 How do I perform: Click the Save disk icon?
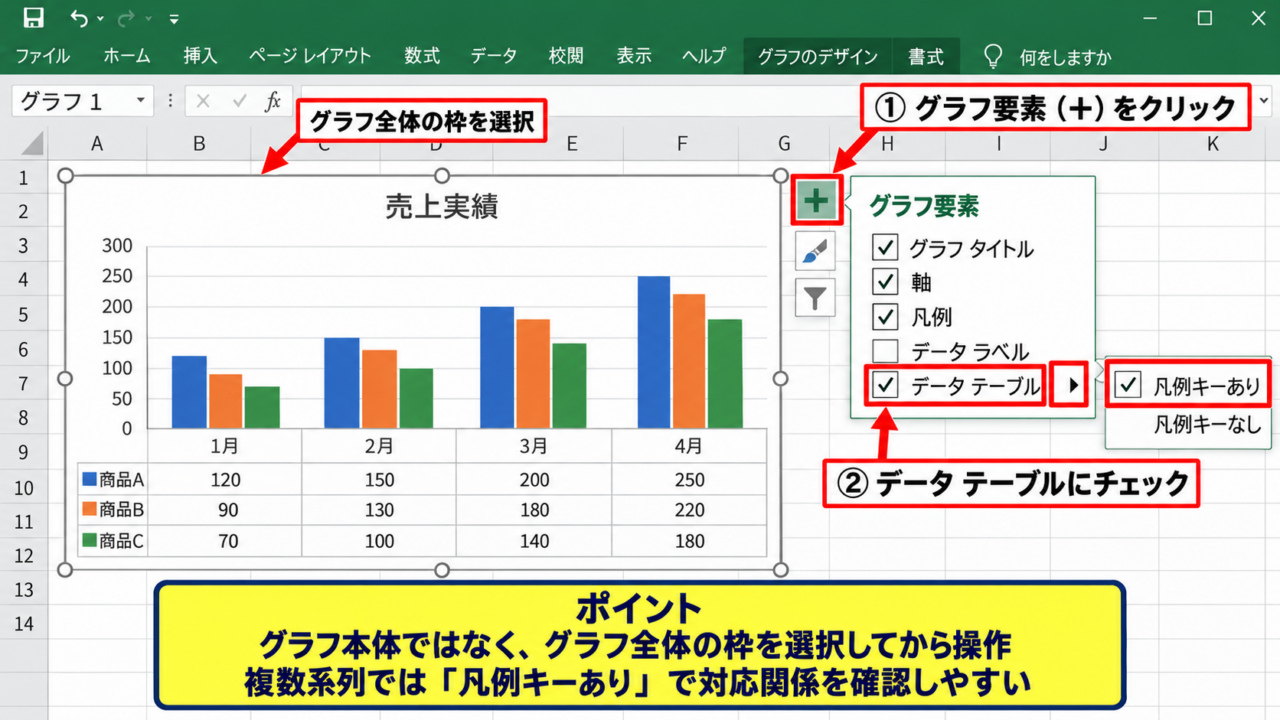click(x=33, y=18)
